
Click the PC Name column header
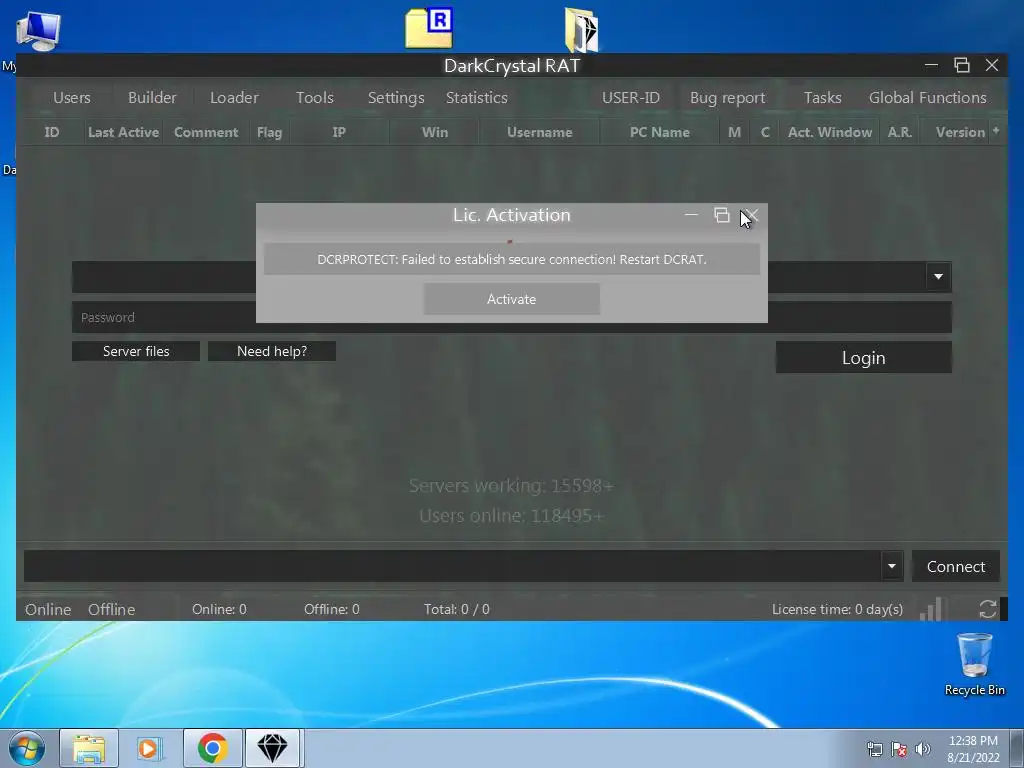pos(660,133)
